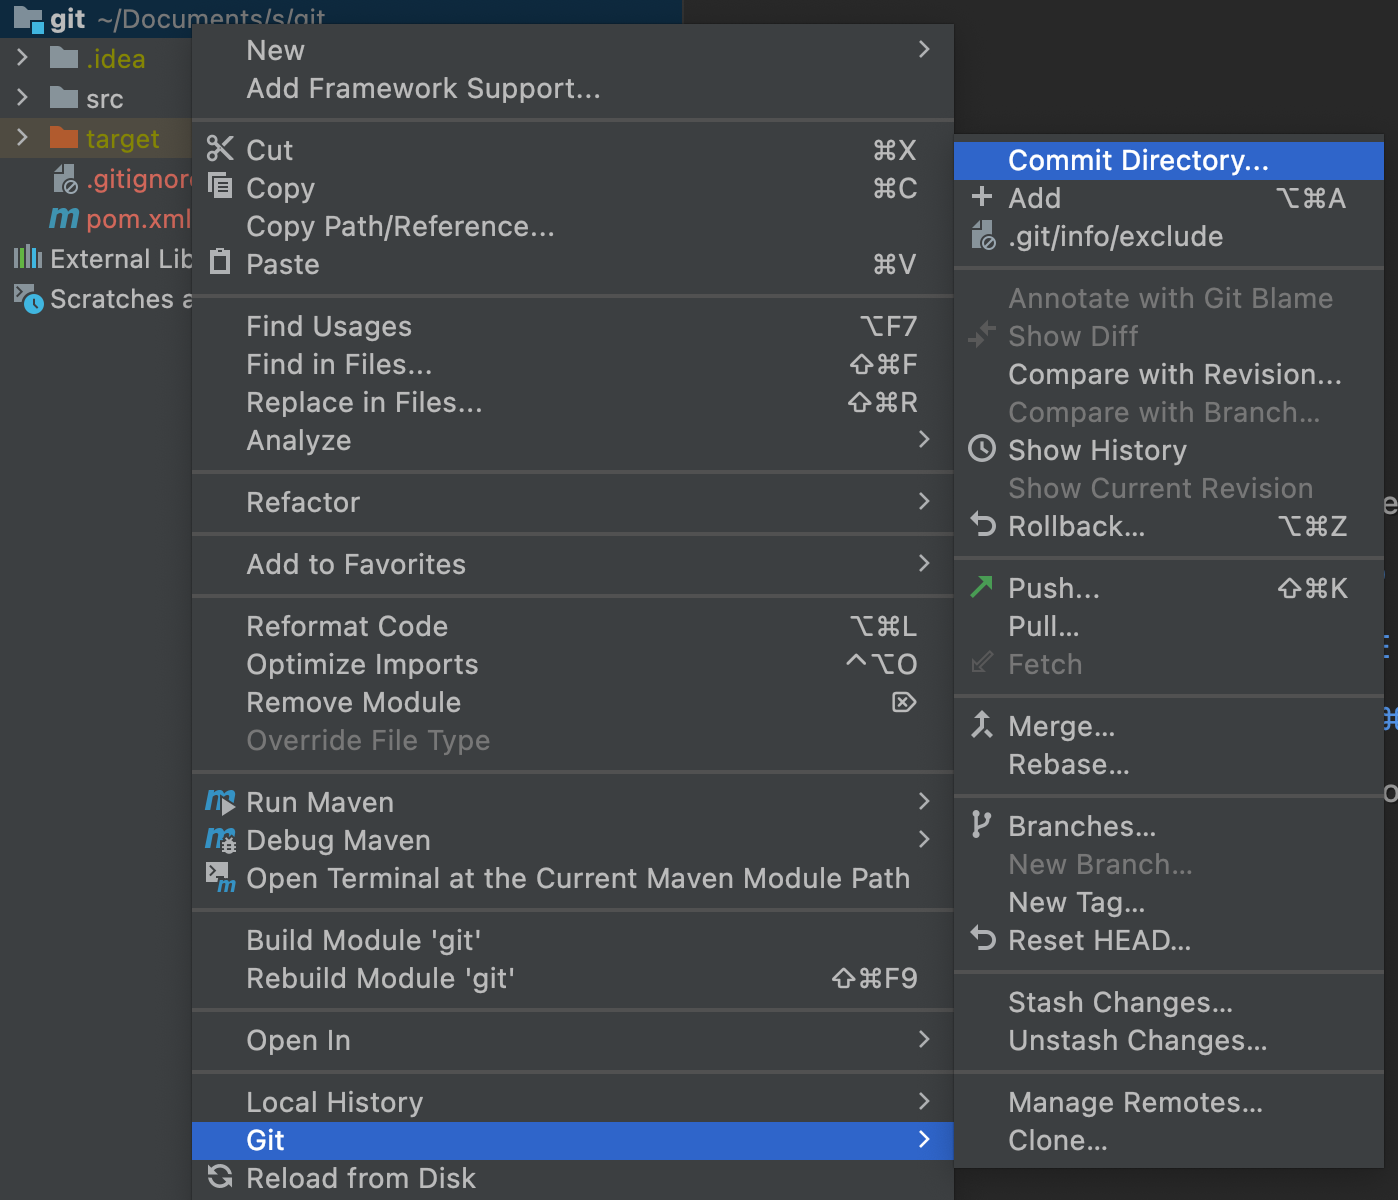Select Commit Directory... from Git submenu
The height and width of the screenshot is (1200, 1398).
click(x=1137, y=160)
